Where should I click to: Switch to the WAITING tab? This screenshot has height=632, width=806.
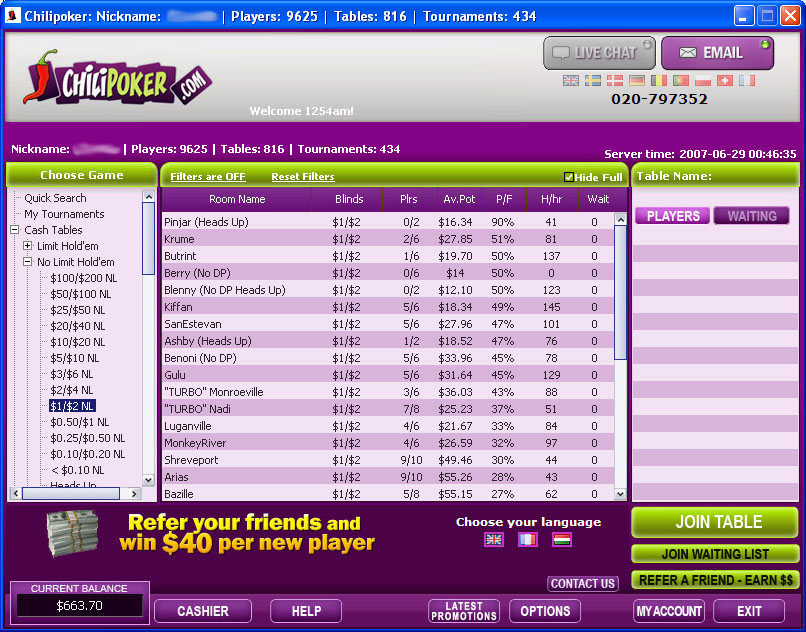[752, 216]
